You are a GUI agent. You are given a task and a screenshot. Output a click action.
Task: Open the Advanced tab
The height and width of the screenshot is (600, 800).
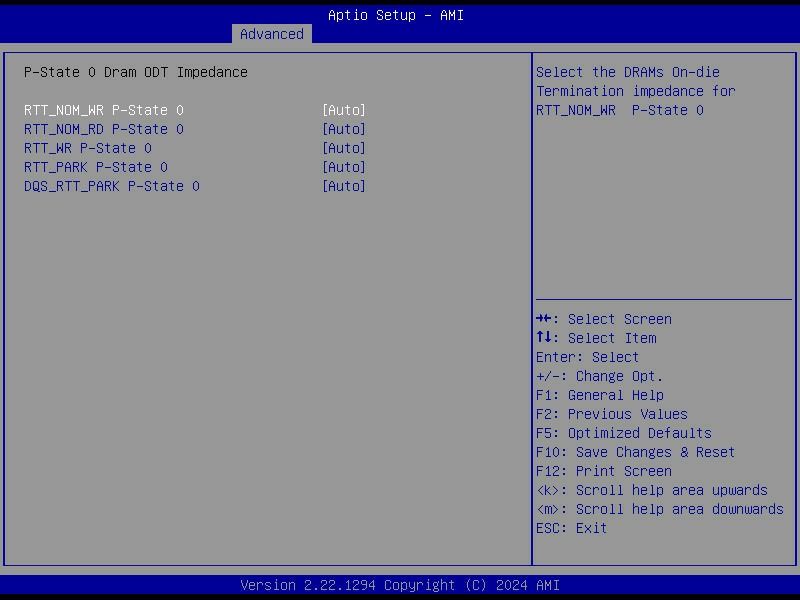point(271,34)
